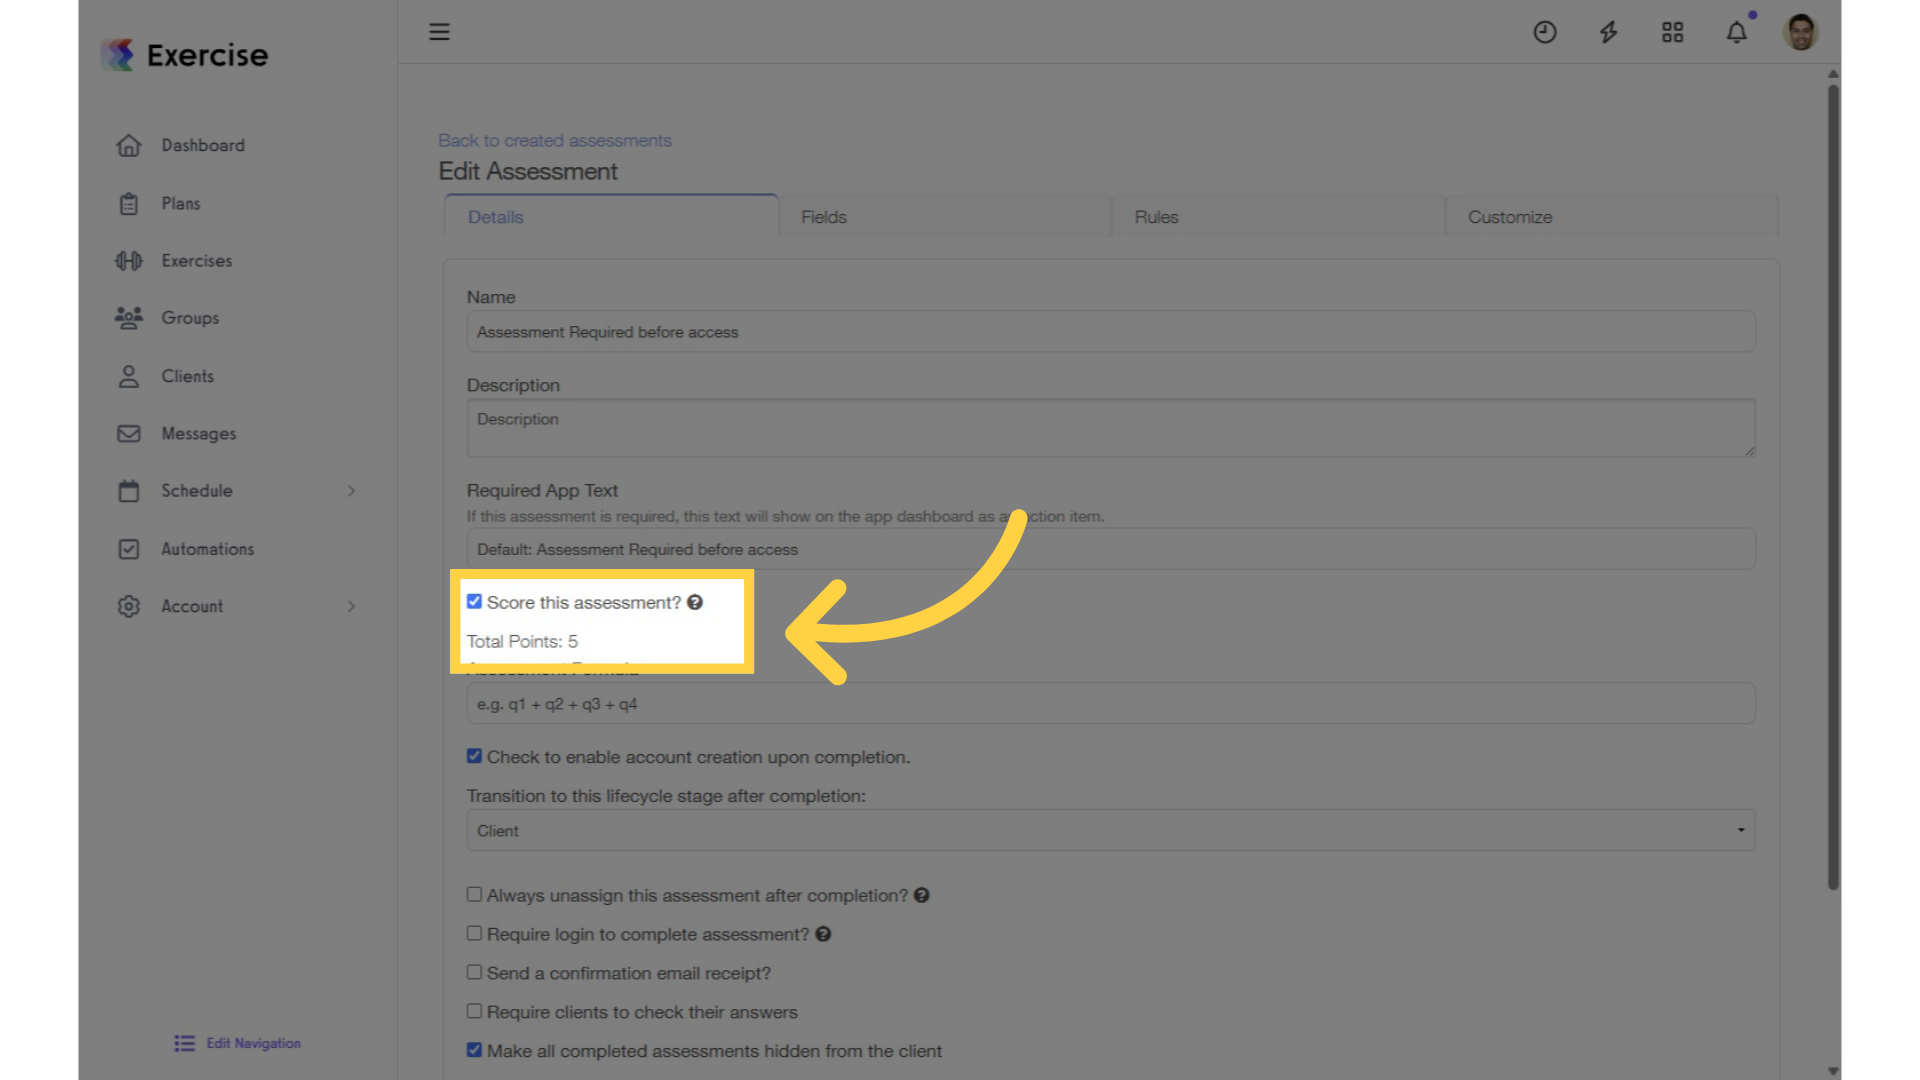Show help for Score this assessment

(x=695, y=602)
